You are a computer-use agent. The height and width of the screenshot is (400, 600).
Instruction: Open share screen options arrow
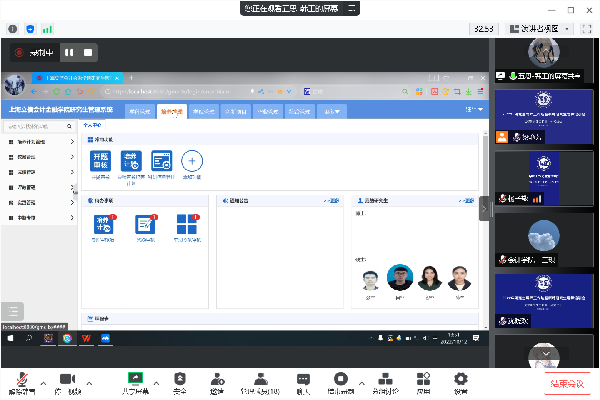(157, 383)
